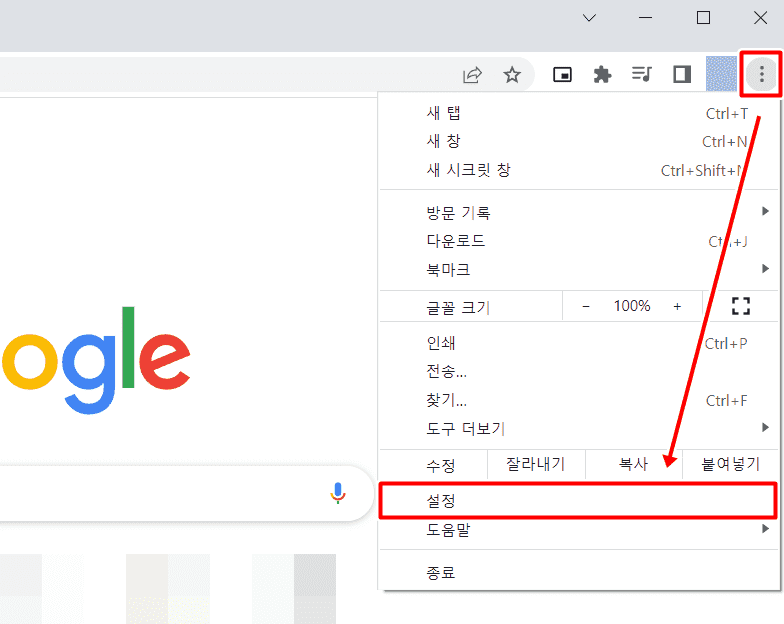
Task: Select 새 탭 menu item
Action: point(579,113)
